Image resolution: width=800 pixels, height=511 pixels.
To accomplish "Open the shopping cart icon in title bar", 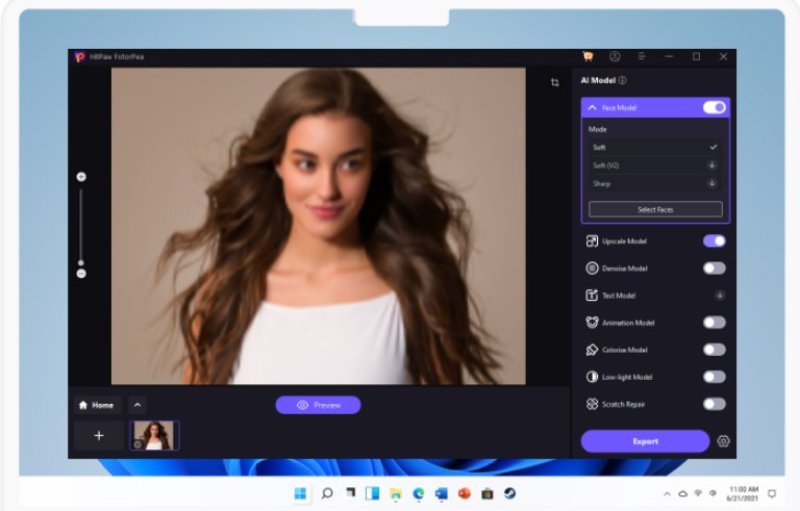I will (588, 56).
